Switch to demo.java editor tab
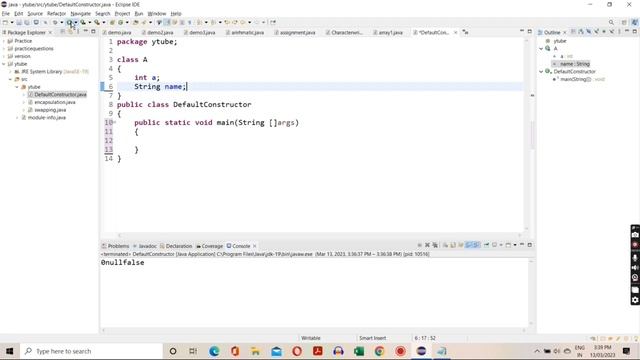Screen dimensions: 640x360 tap(117, 32)
